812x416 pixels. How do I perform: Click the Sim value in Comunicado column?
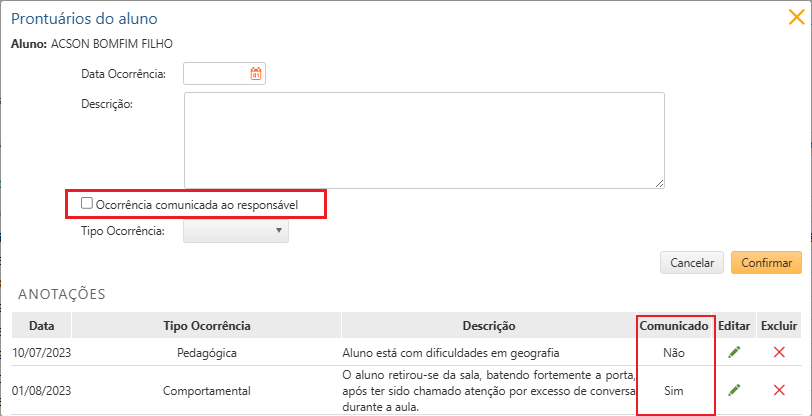coord(674,390)
